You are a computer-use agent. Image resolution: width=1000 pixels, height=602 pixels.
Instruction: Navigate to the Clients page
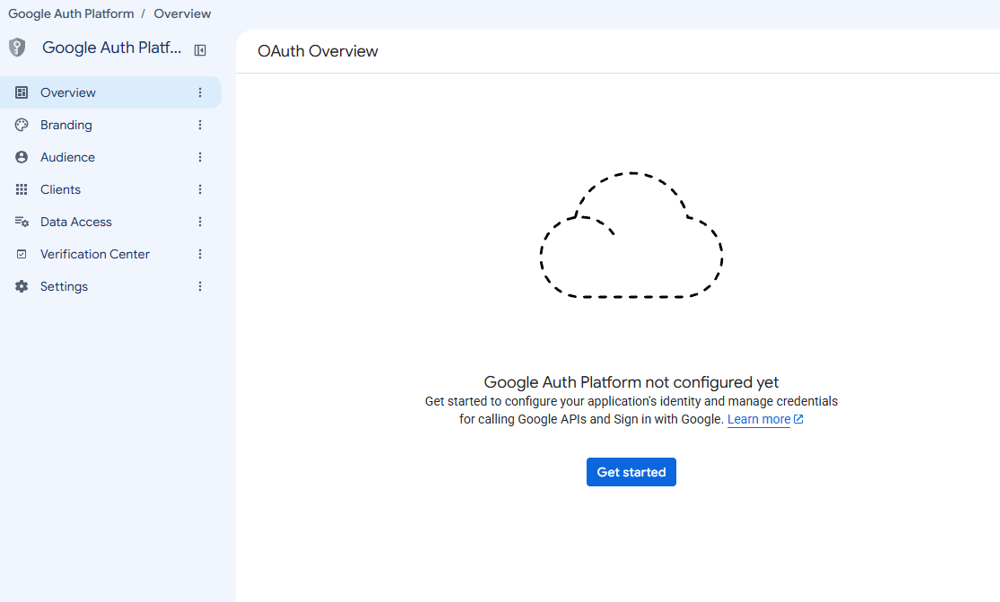pyautogui.click(x=110, y=189)
